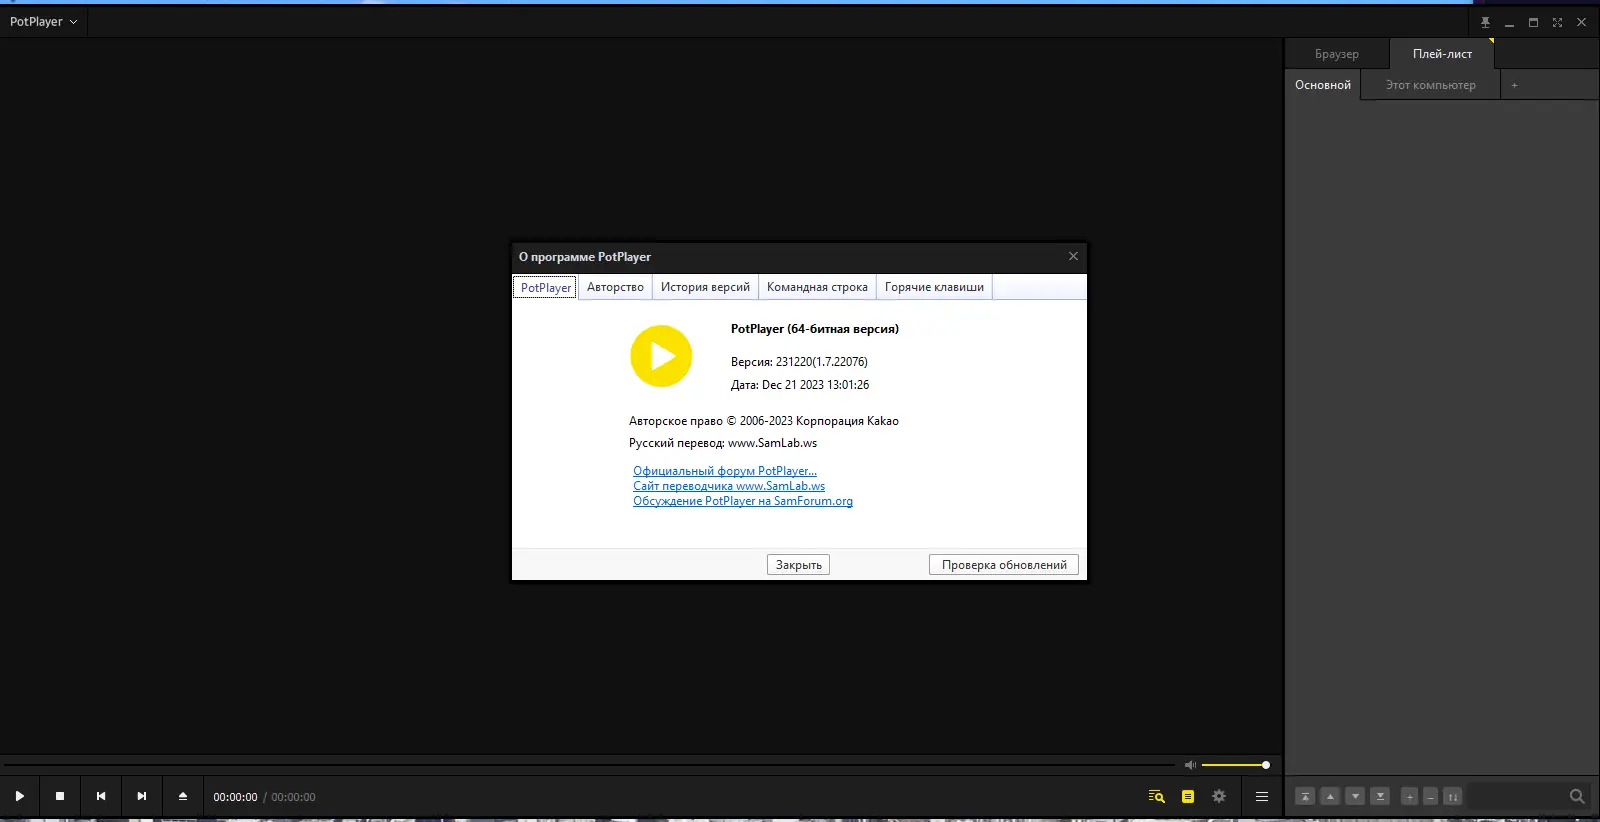This screenshot has height=822, width=1600.
Task: Move playlist item up one position
Action: [x=1330, y=796]
